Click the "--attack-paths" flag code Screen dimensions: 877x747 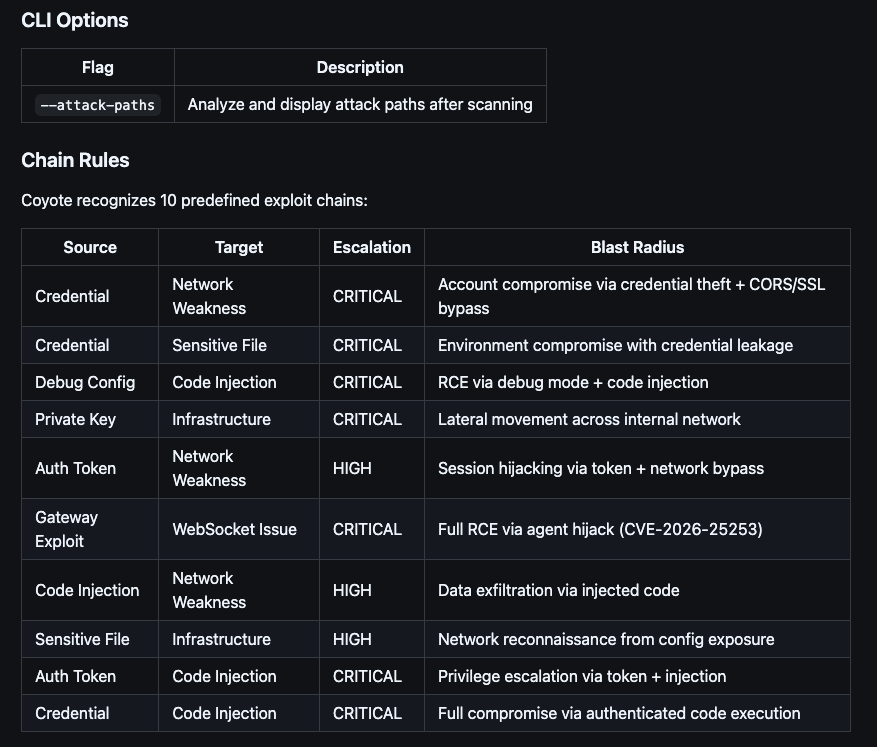pyautogui.click(x=98, y=105)
